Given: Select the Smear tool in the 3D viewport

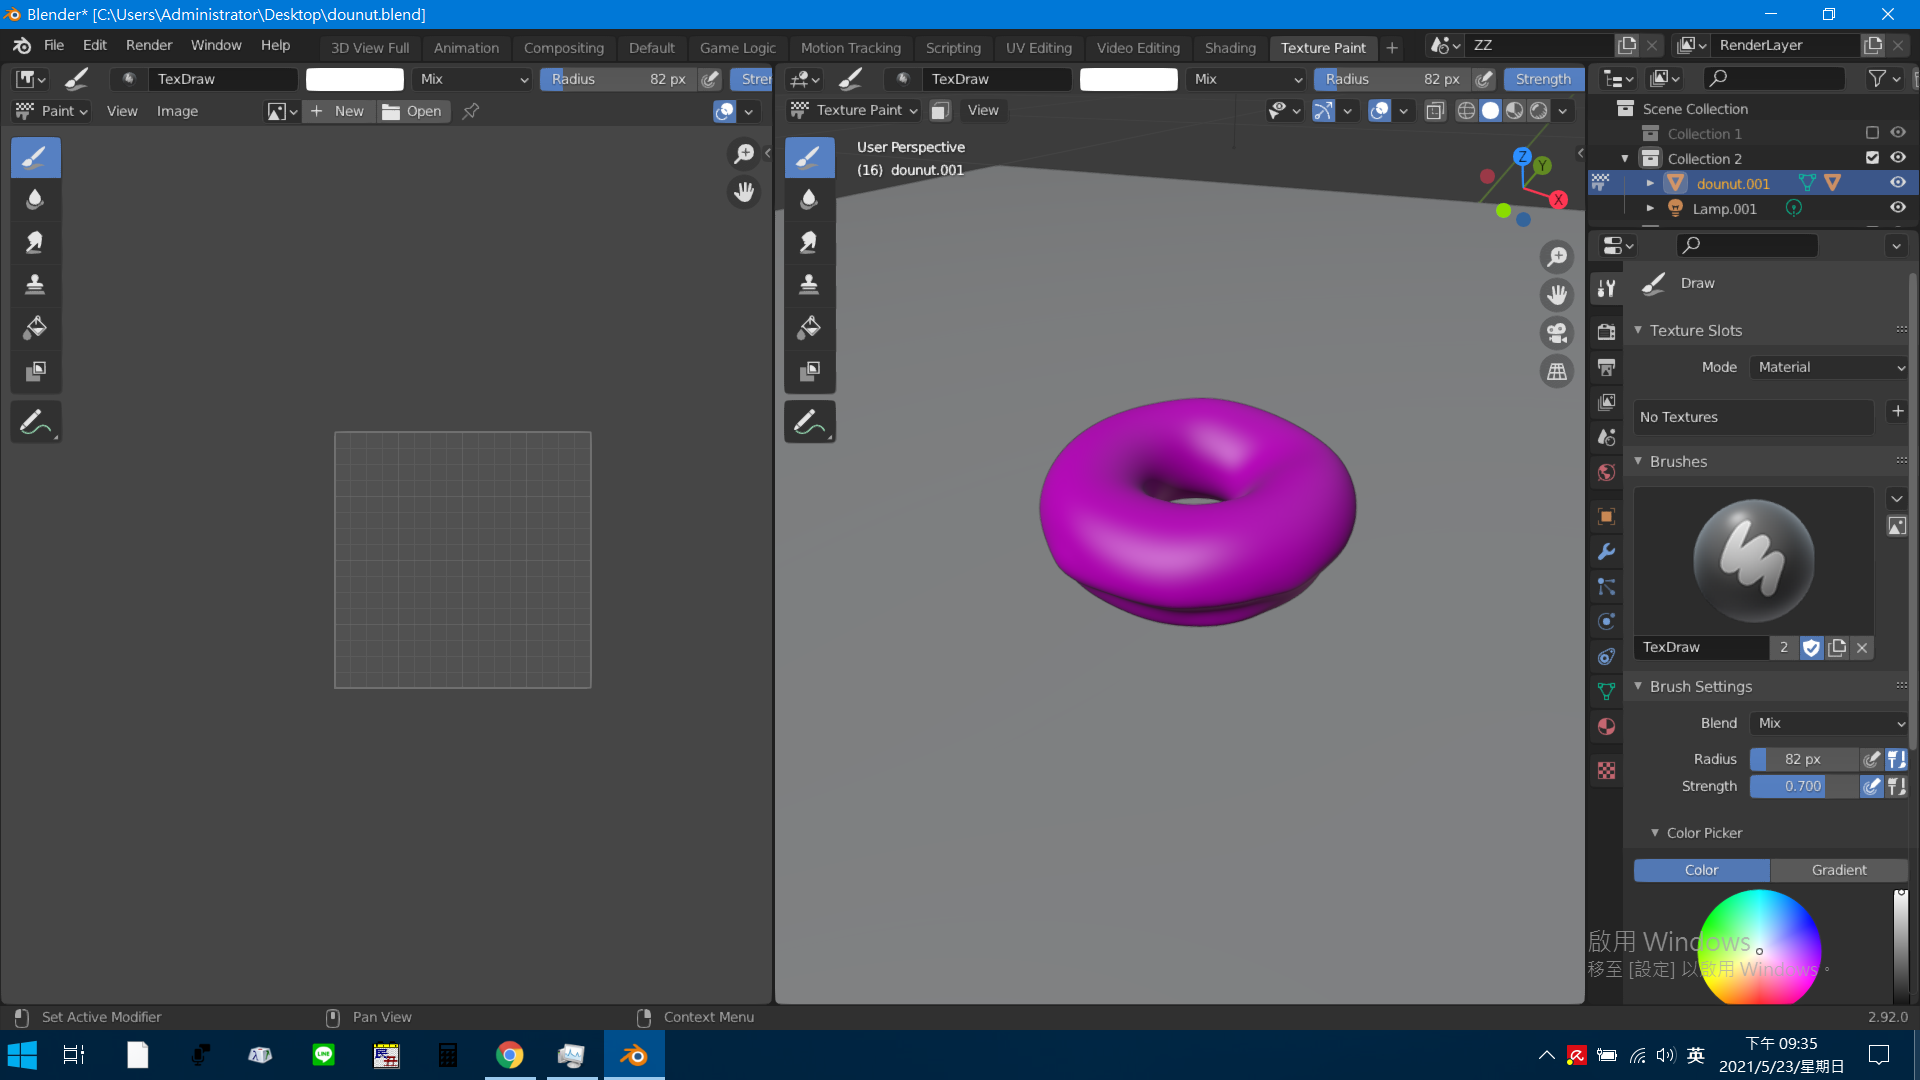Looking at the screenshot, I should [x=809, y=242].
